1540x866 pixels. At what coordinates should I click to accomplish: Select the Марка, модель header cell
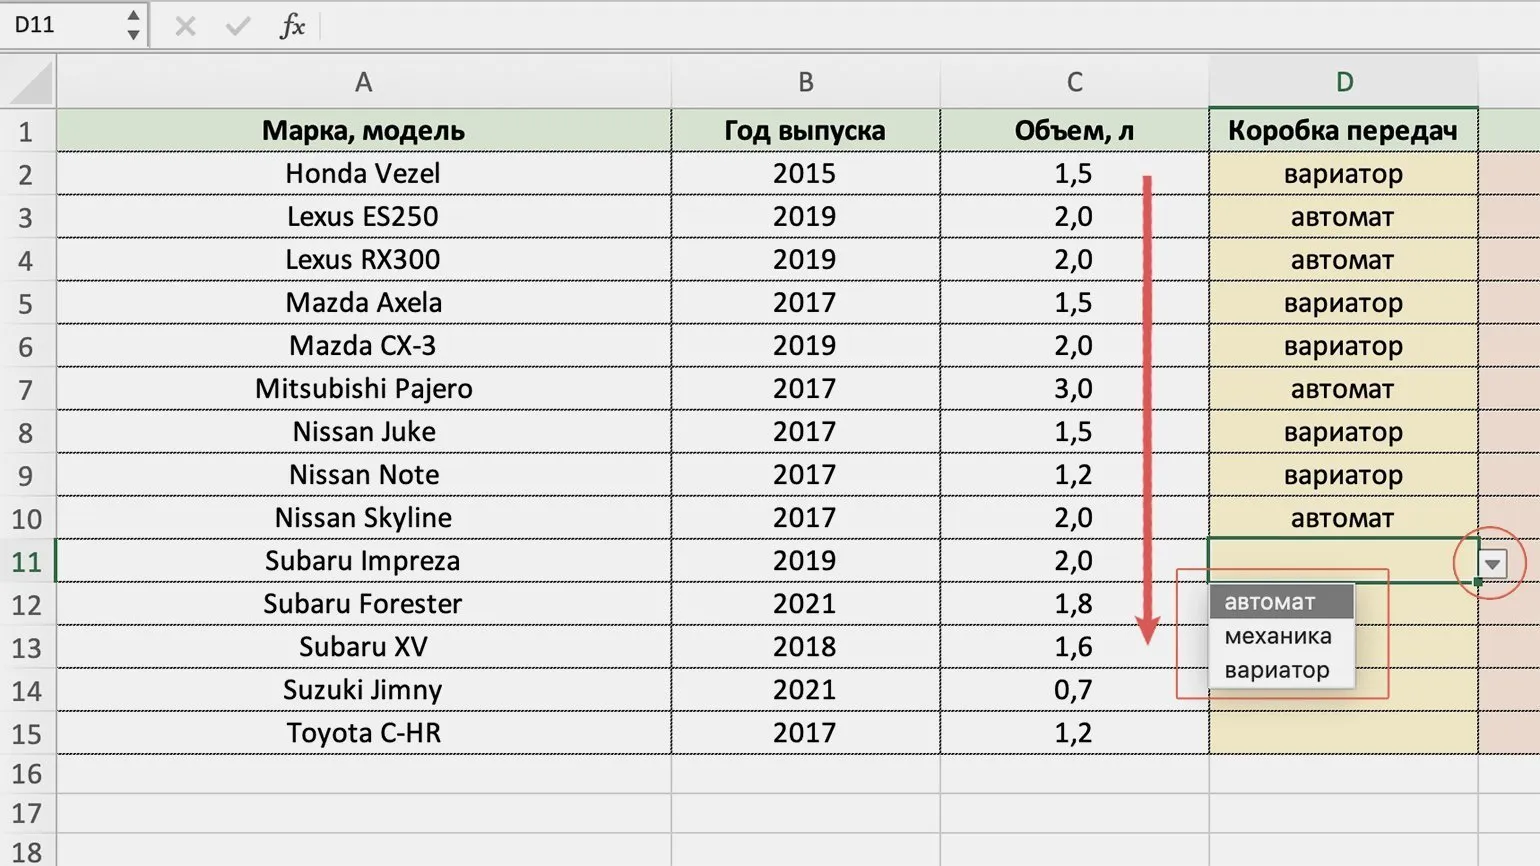(x=363, y=131)
